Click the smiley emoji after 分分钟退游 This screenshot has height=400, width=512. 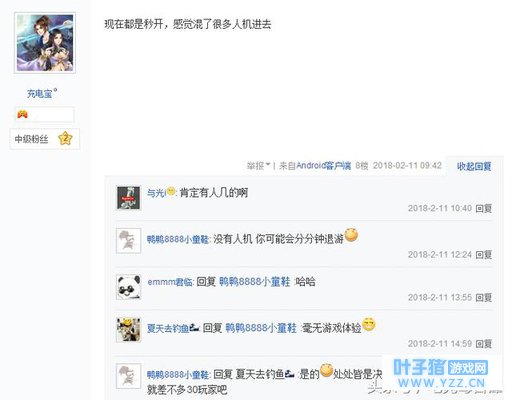[351, 235]
